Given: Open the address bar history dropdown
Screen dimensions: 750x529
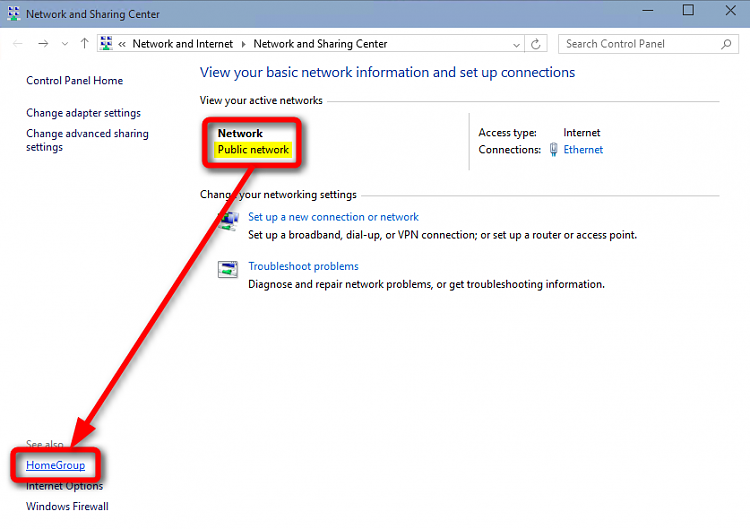Looking at the screenshot, I should 516,45.
